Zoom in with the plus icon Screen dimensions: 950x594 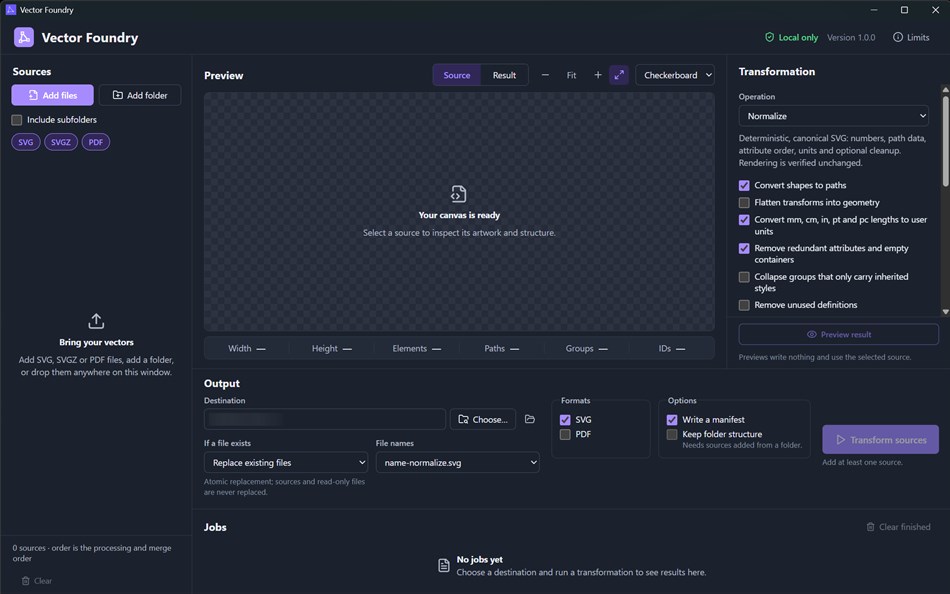[598, 75]
